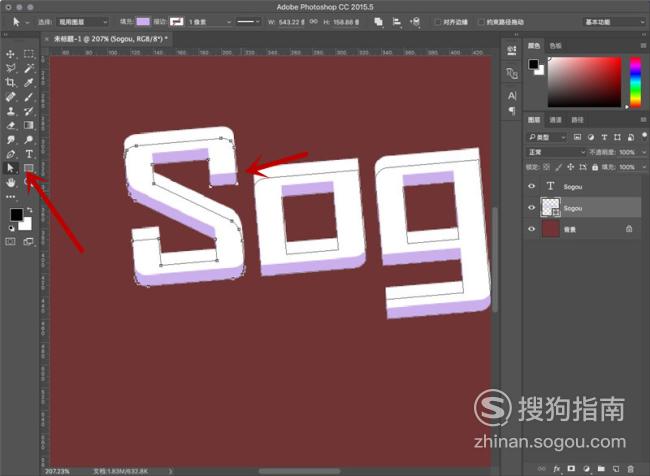Select the Magic Wand tool
Screen dimensions: 650x476
[29, 68]
